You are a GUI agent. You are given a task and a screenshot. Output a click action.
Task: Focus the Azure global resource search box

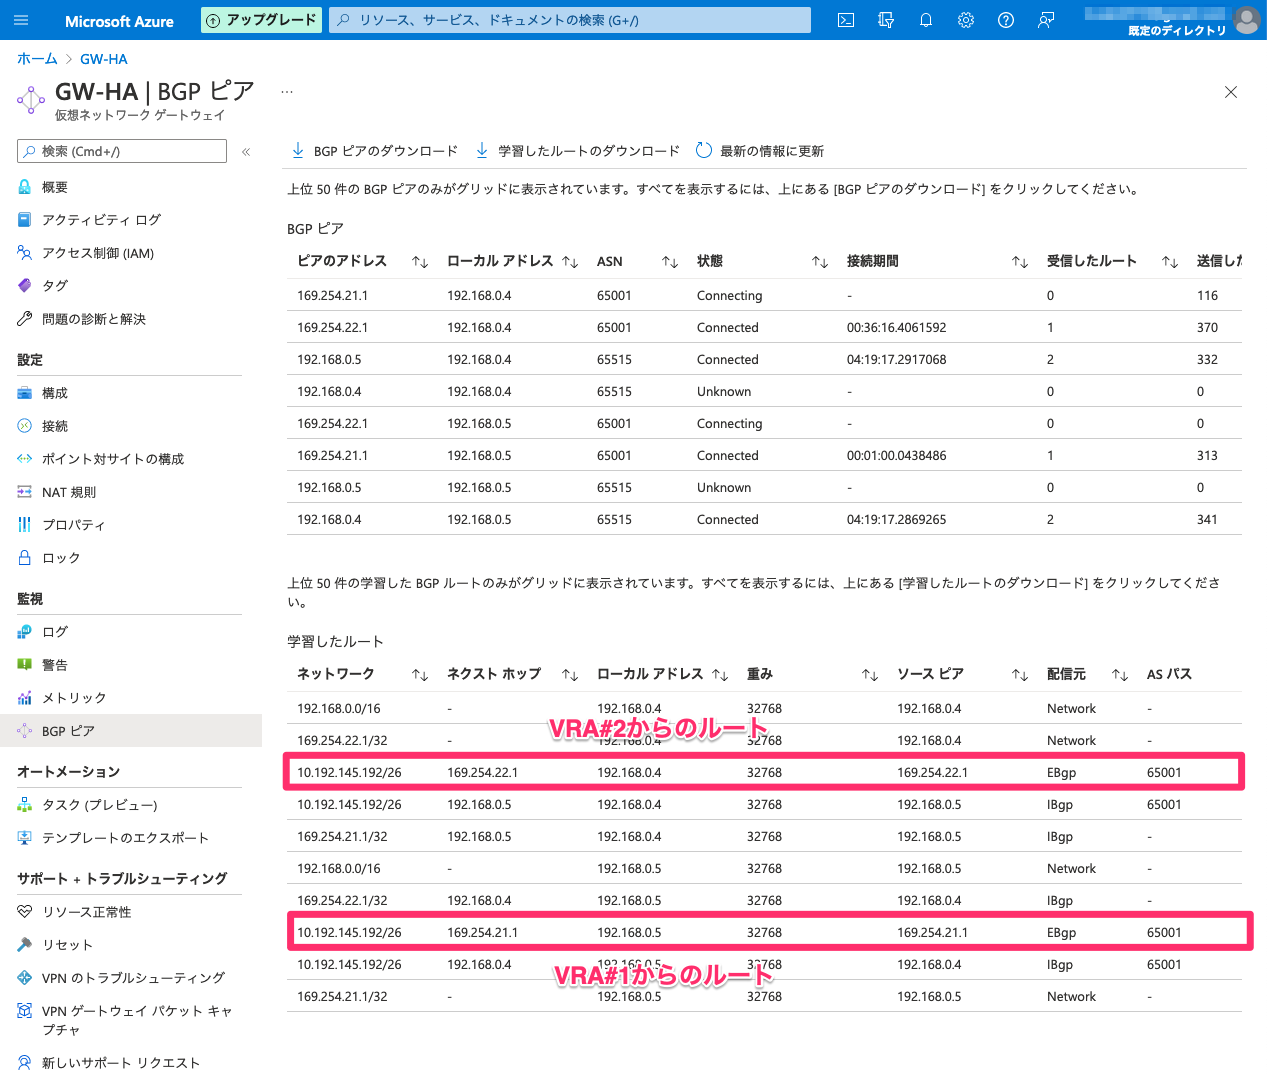[x=570, y=20]
